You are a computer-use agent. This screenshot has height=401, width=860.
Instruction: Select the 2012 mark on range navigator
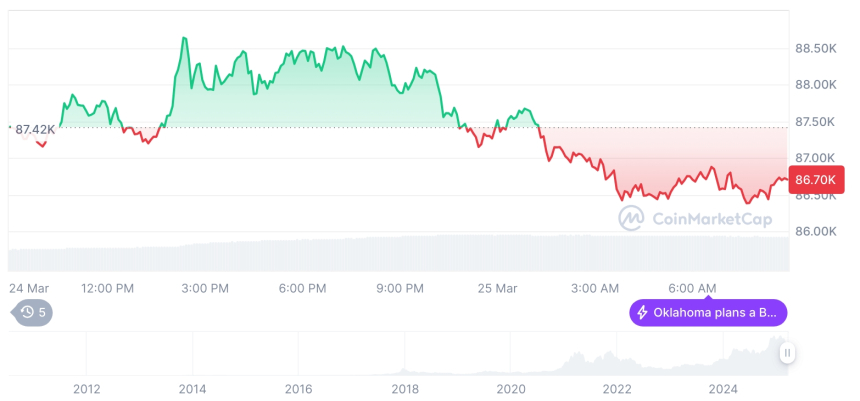pyautogui.click(x=86, y=389)
